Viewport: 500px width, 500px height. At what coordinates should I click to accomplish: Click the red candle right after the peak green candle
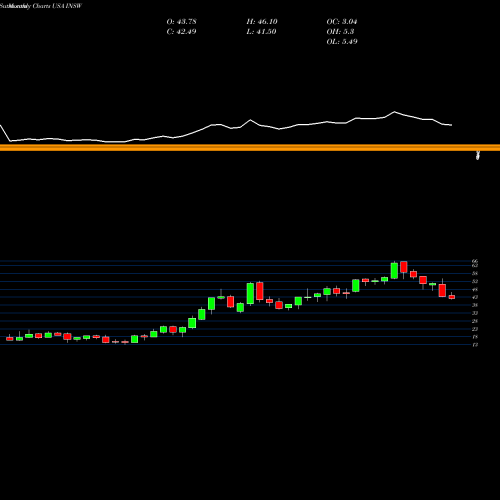tap(404, 267)
